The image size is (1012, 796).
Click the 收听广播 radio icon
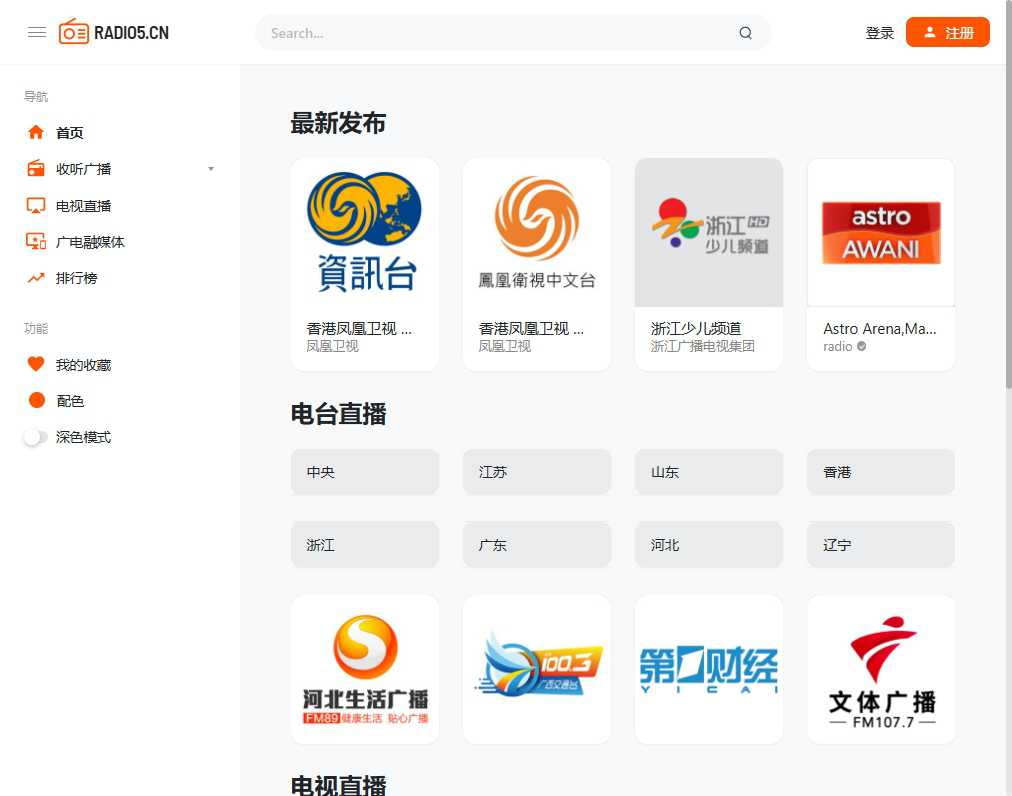[x=37, y=168]
